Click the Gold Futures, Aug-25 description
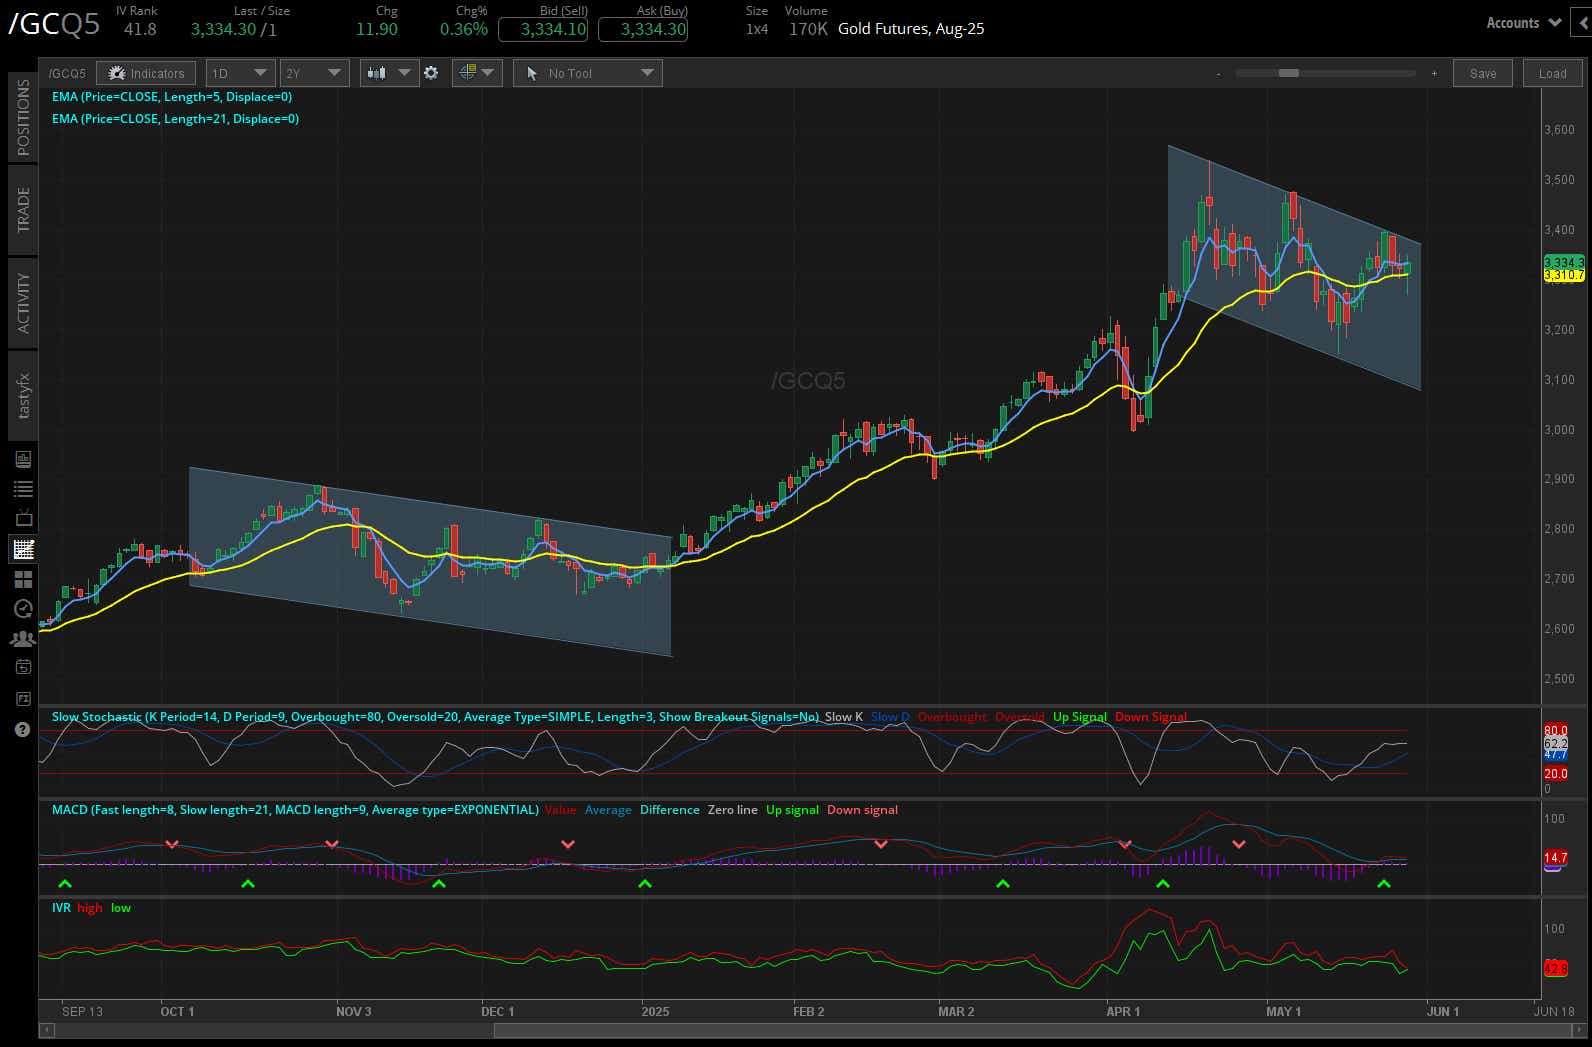1592x1047 pixels. point(911,29)
